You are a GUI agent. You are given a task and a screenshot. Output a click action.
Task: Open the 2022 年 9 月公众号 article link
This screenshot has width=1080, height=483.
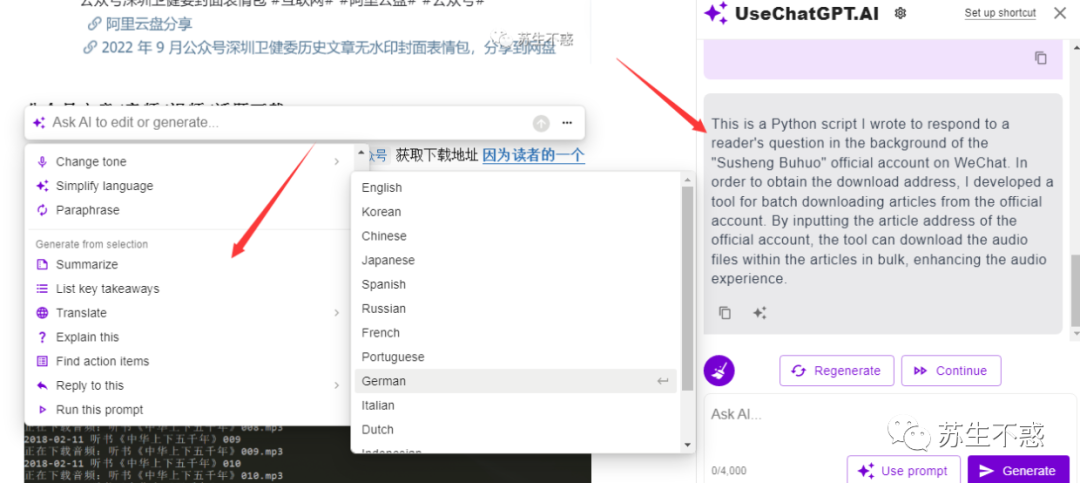click(328, 48)
